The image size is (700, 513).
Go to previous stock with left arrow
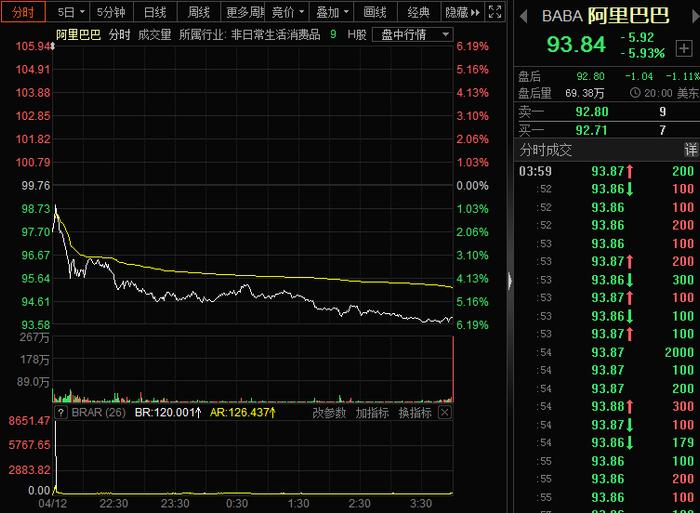524,17
